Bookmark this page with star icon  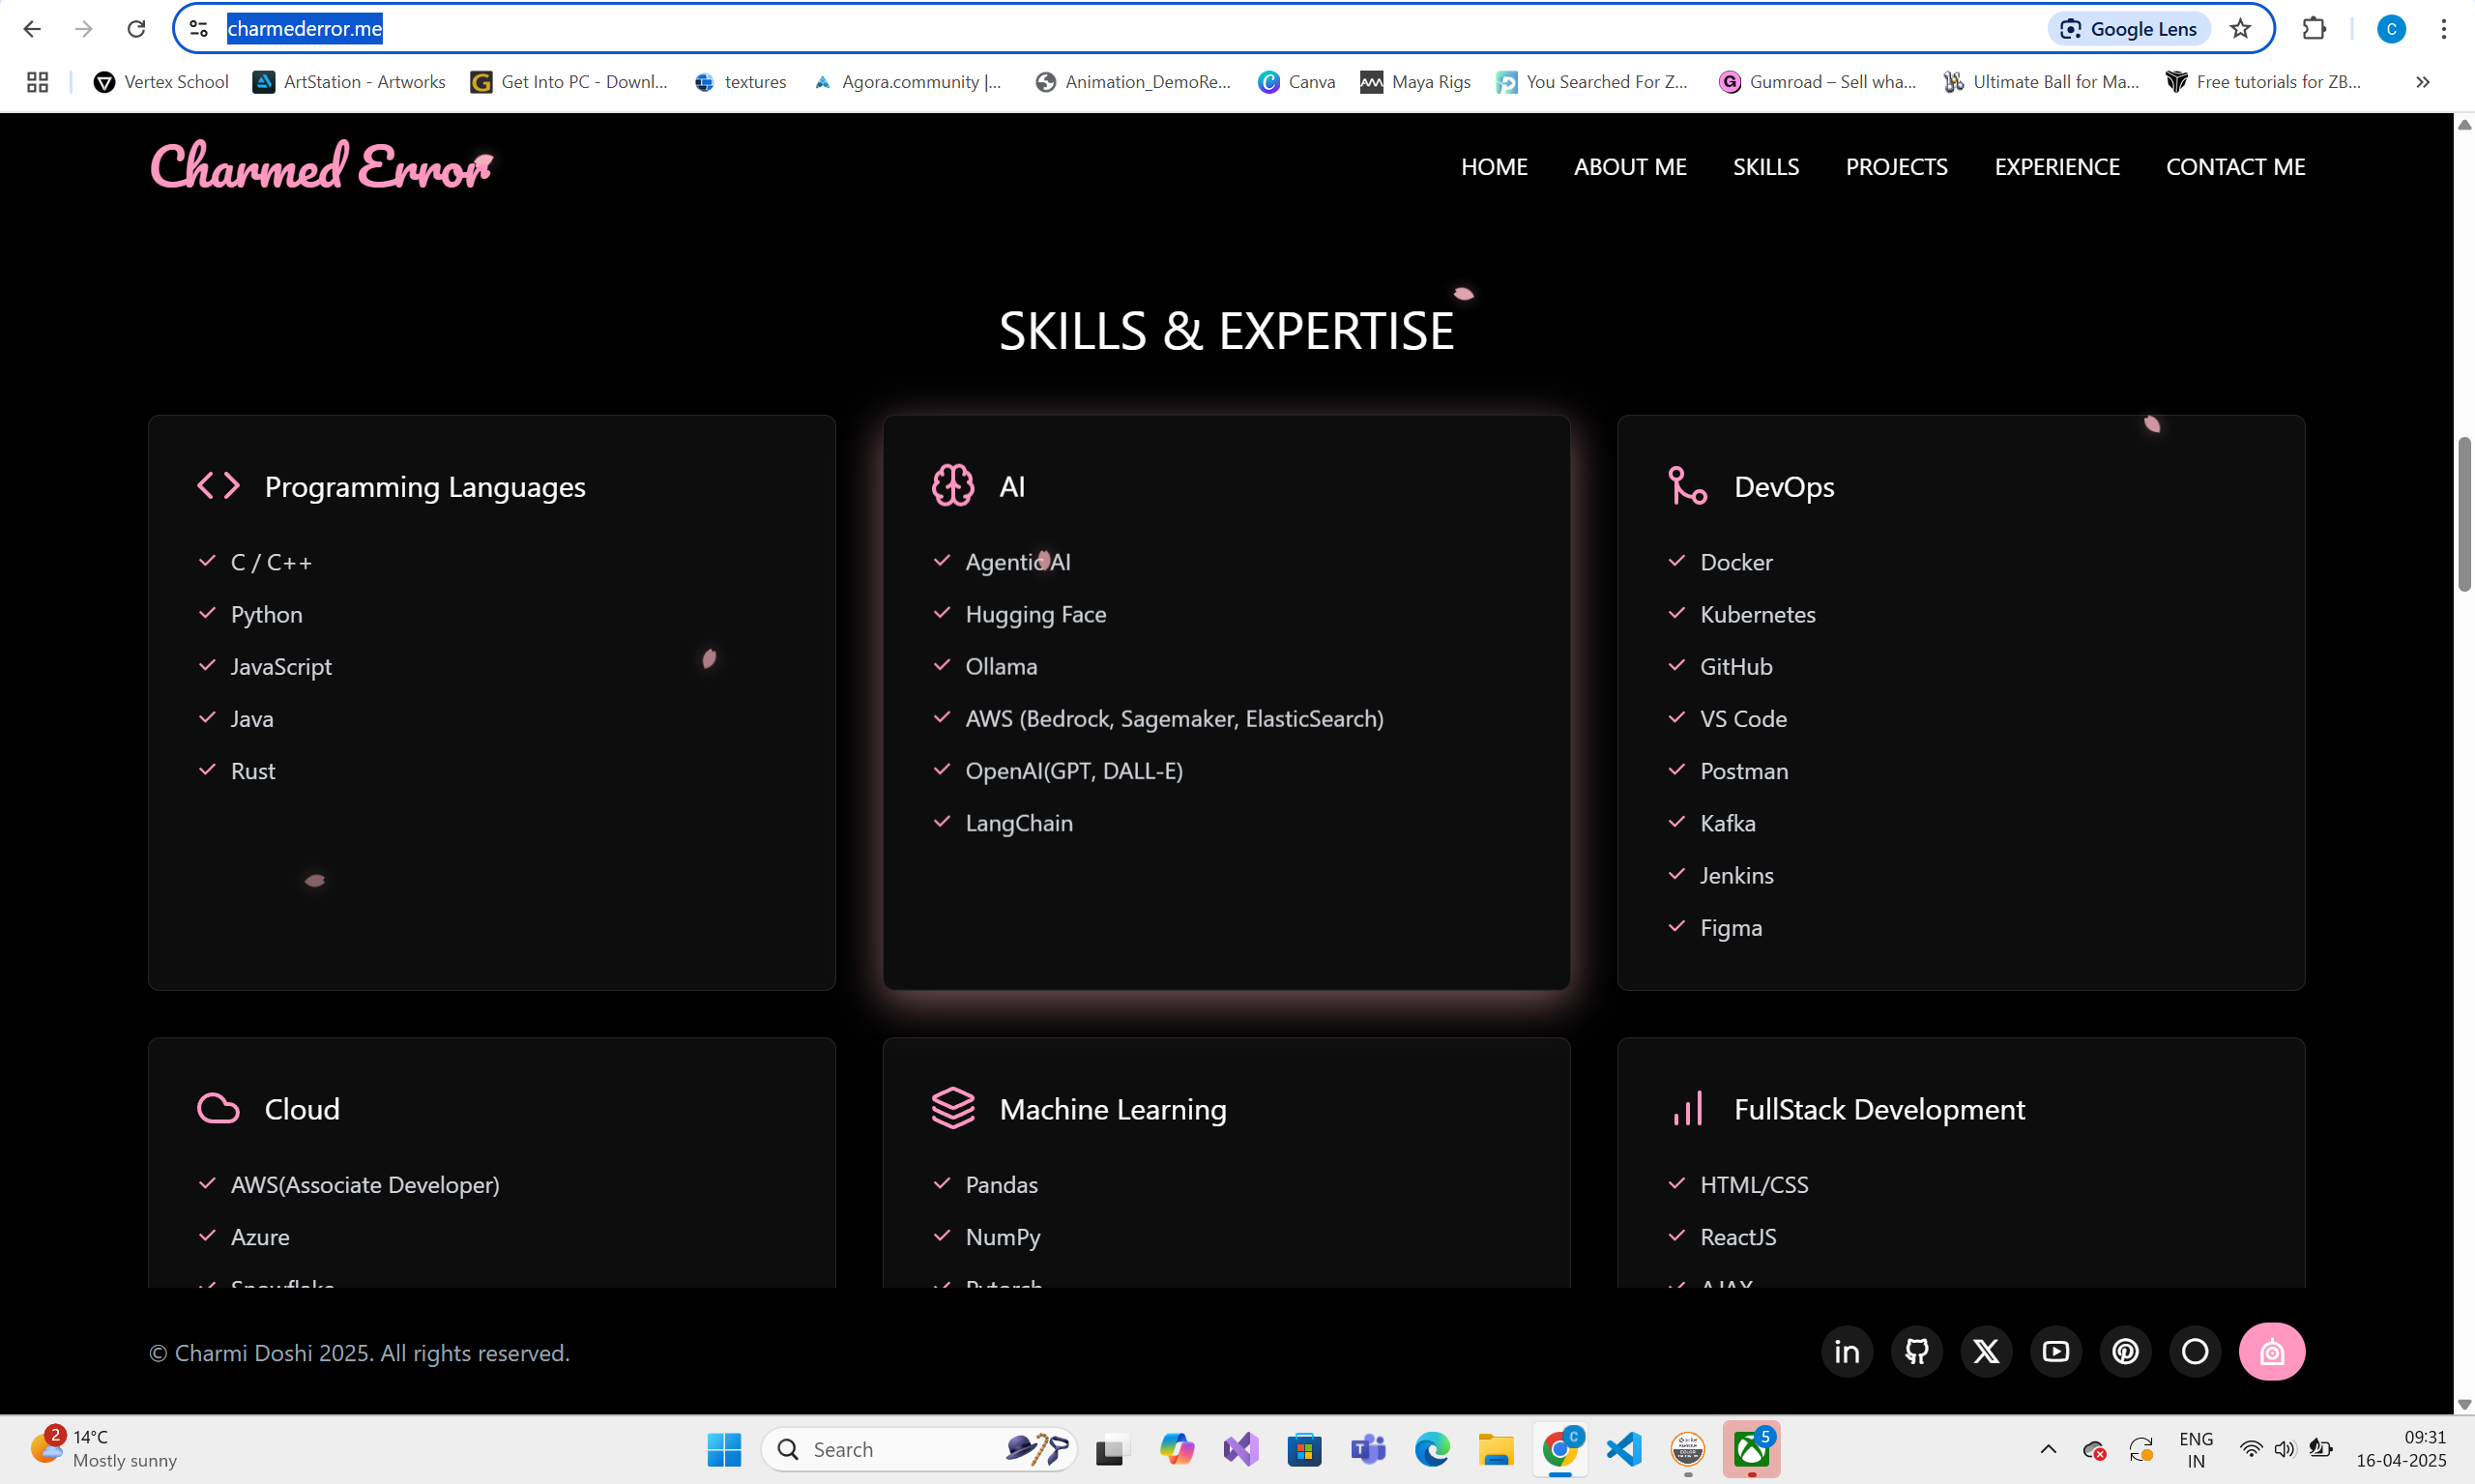2240,29
